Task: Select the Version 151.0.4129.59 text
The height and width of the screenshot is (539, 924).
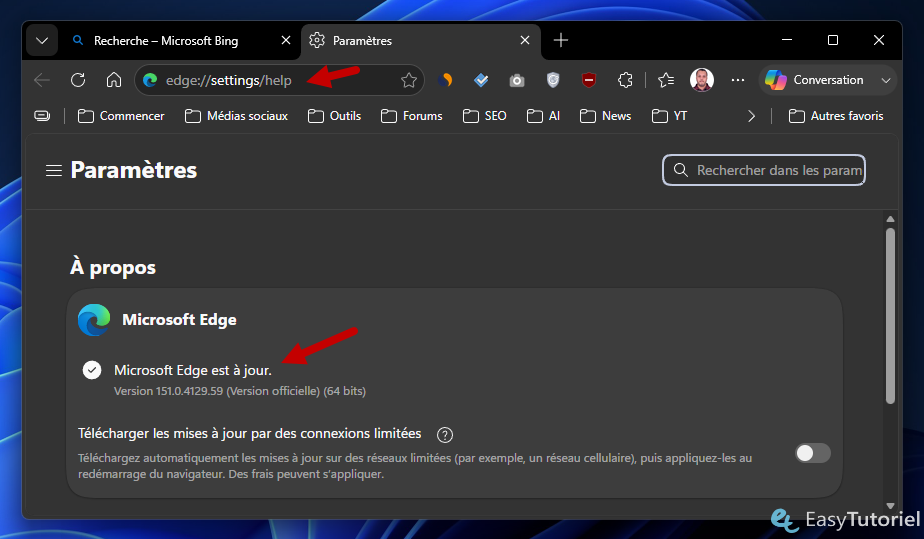Action: coord(240,391)
